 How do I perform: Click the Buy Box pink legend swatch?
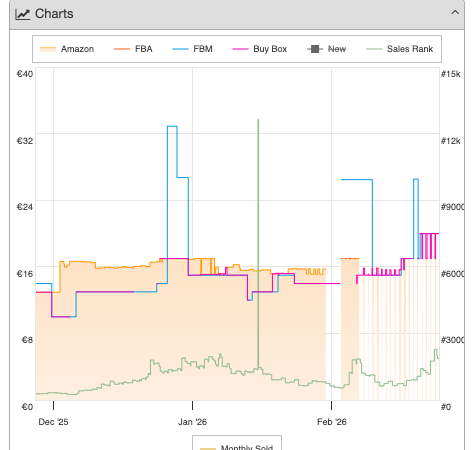point(240,49)
